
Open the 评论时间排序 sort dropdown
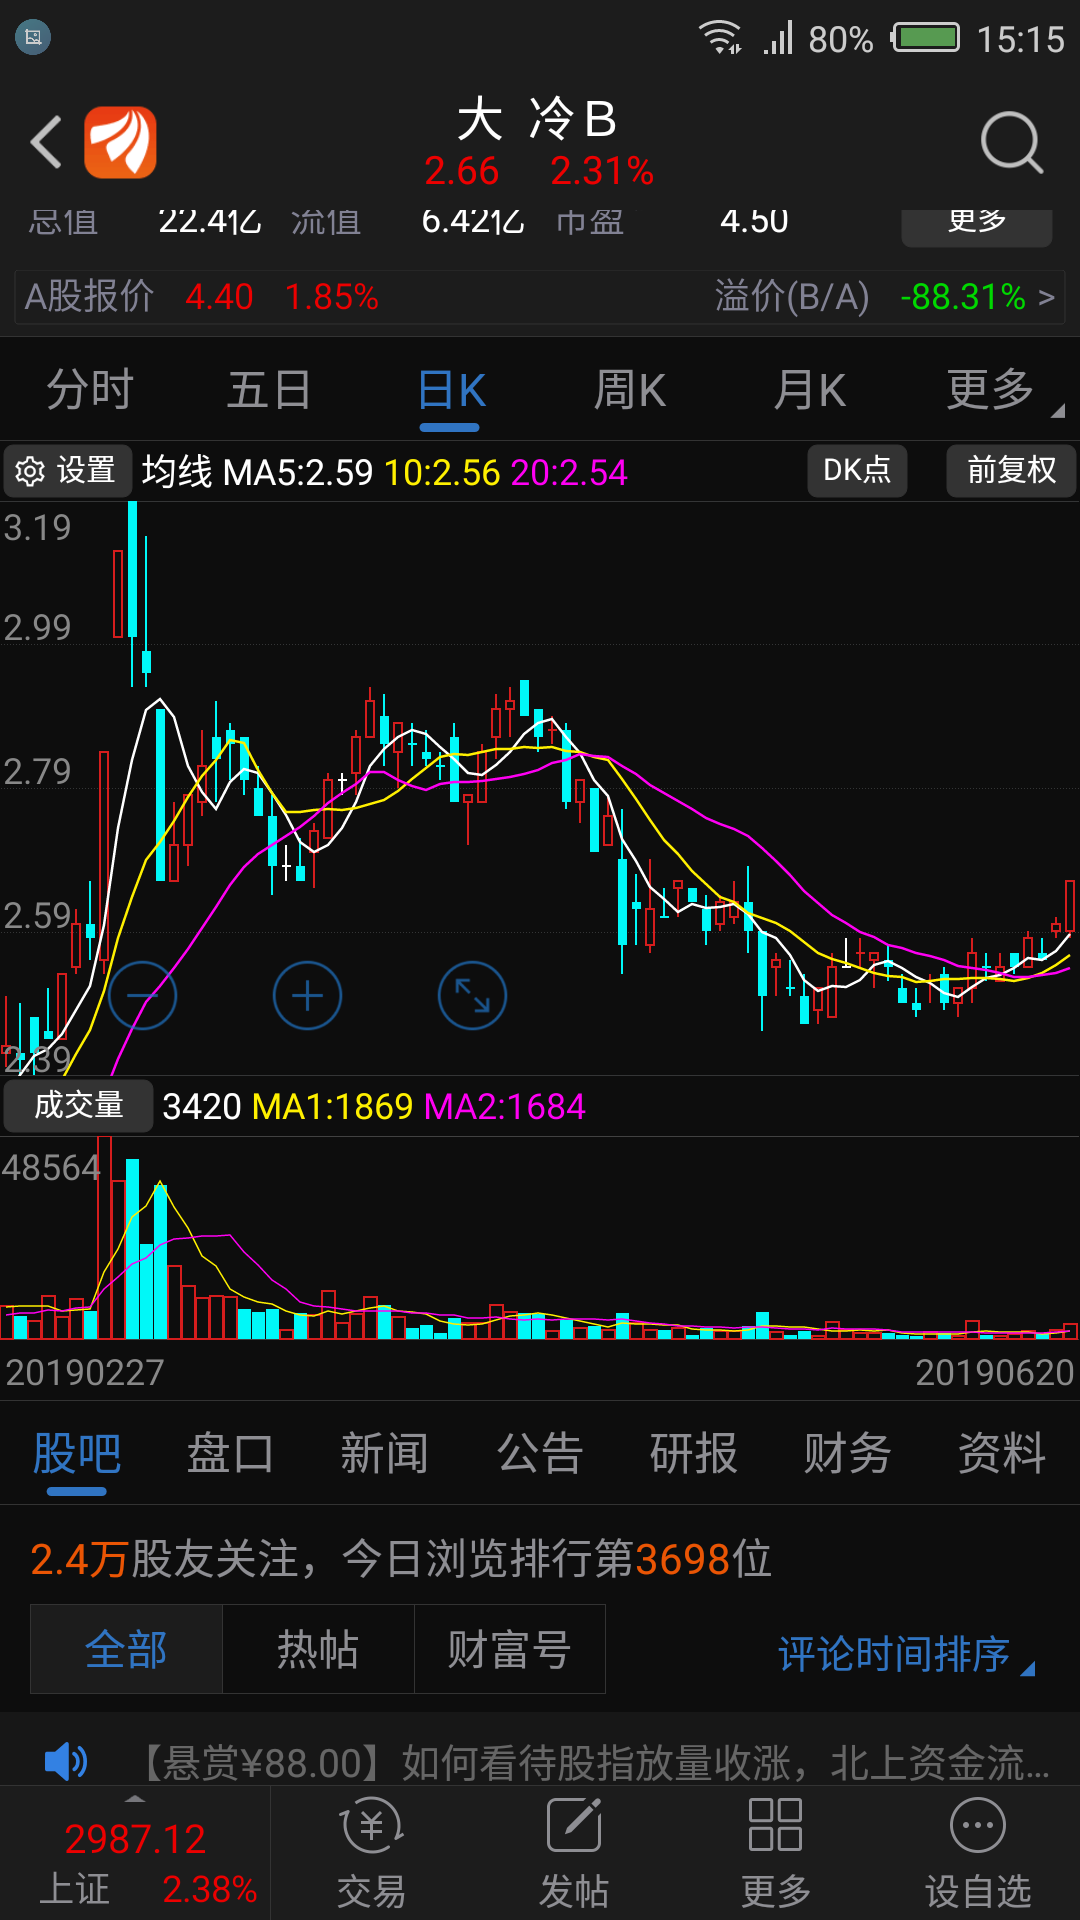pos(906,1654)
